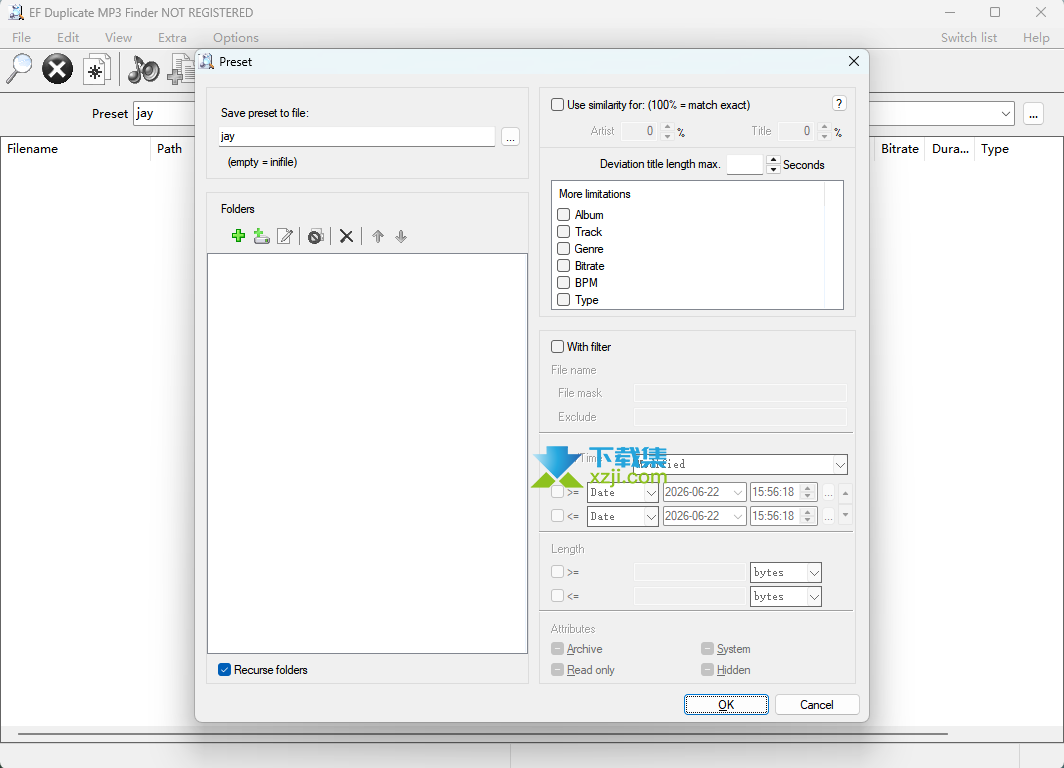This screenshot has height=768, width=1064.
Task: Click the Save preset to file input field
Action: pyautogui.click(x=357, y=136)
